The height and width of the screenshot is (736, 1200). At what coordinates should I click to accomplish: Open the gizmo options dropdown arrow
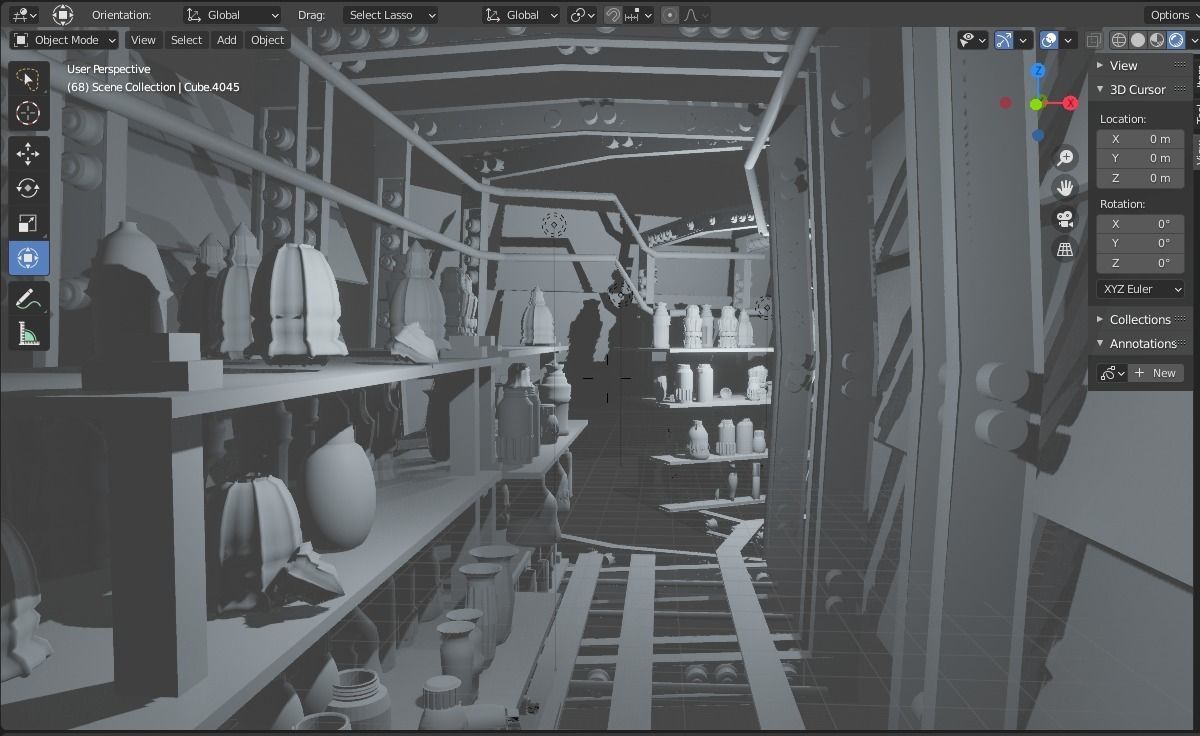1024,40
